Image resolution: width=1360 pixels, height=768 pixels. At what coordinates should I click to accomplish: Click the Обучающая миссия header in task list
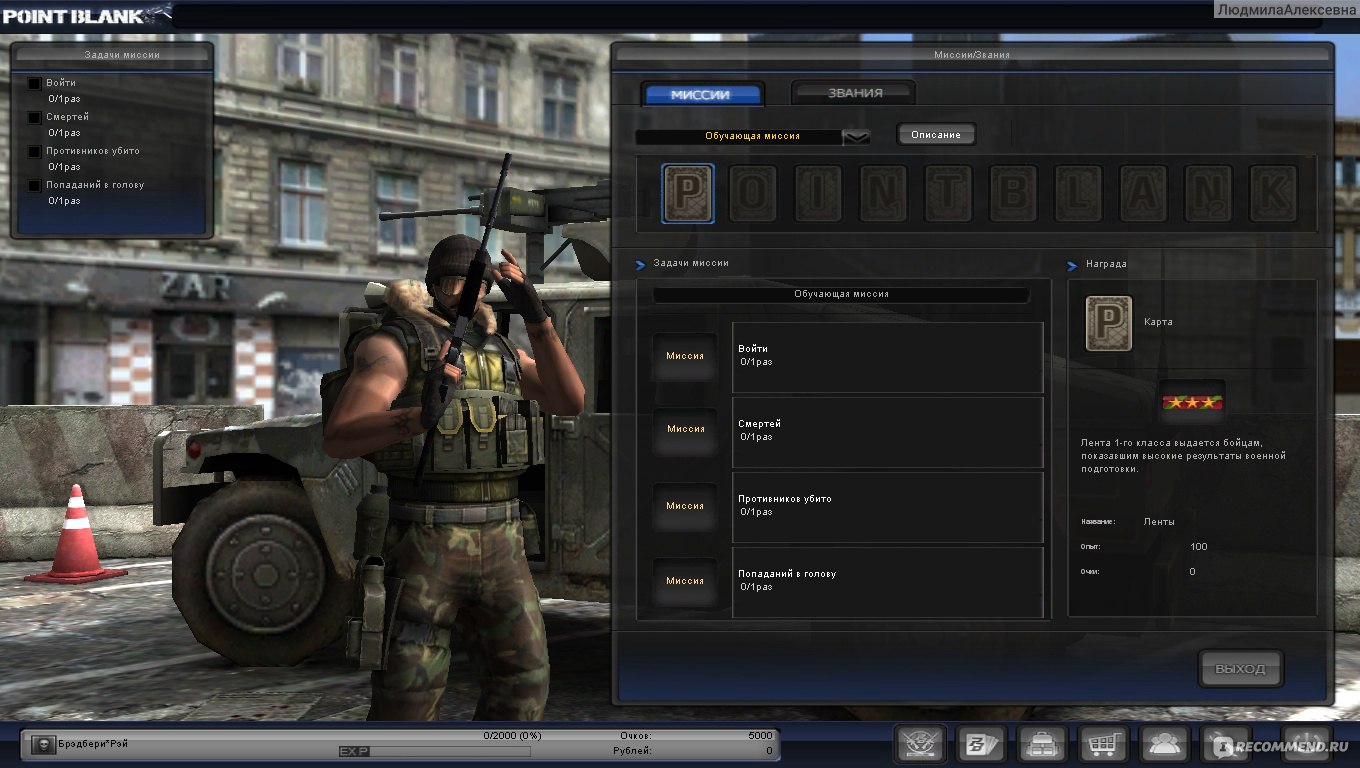coord(841,295)
